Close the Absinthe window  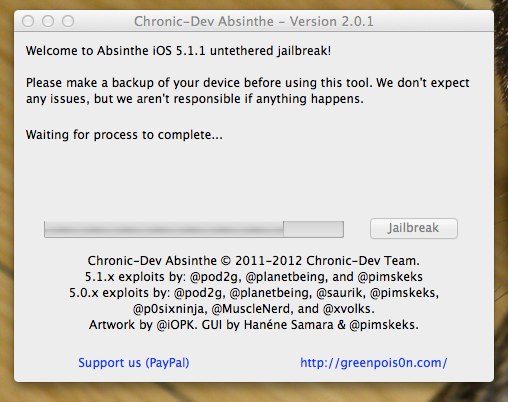point(28,21)
